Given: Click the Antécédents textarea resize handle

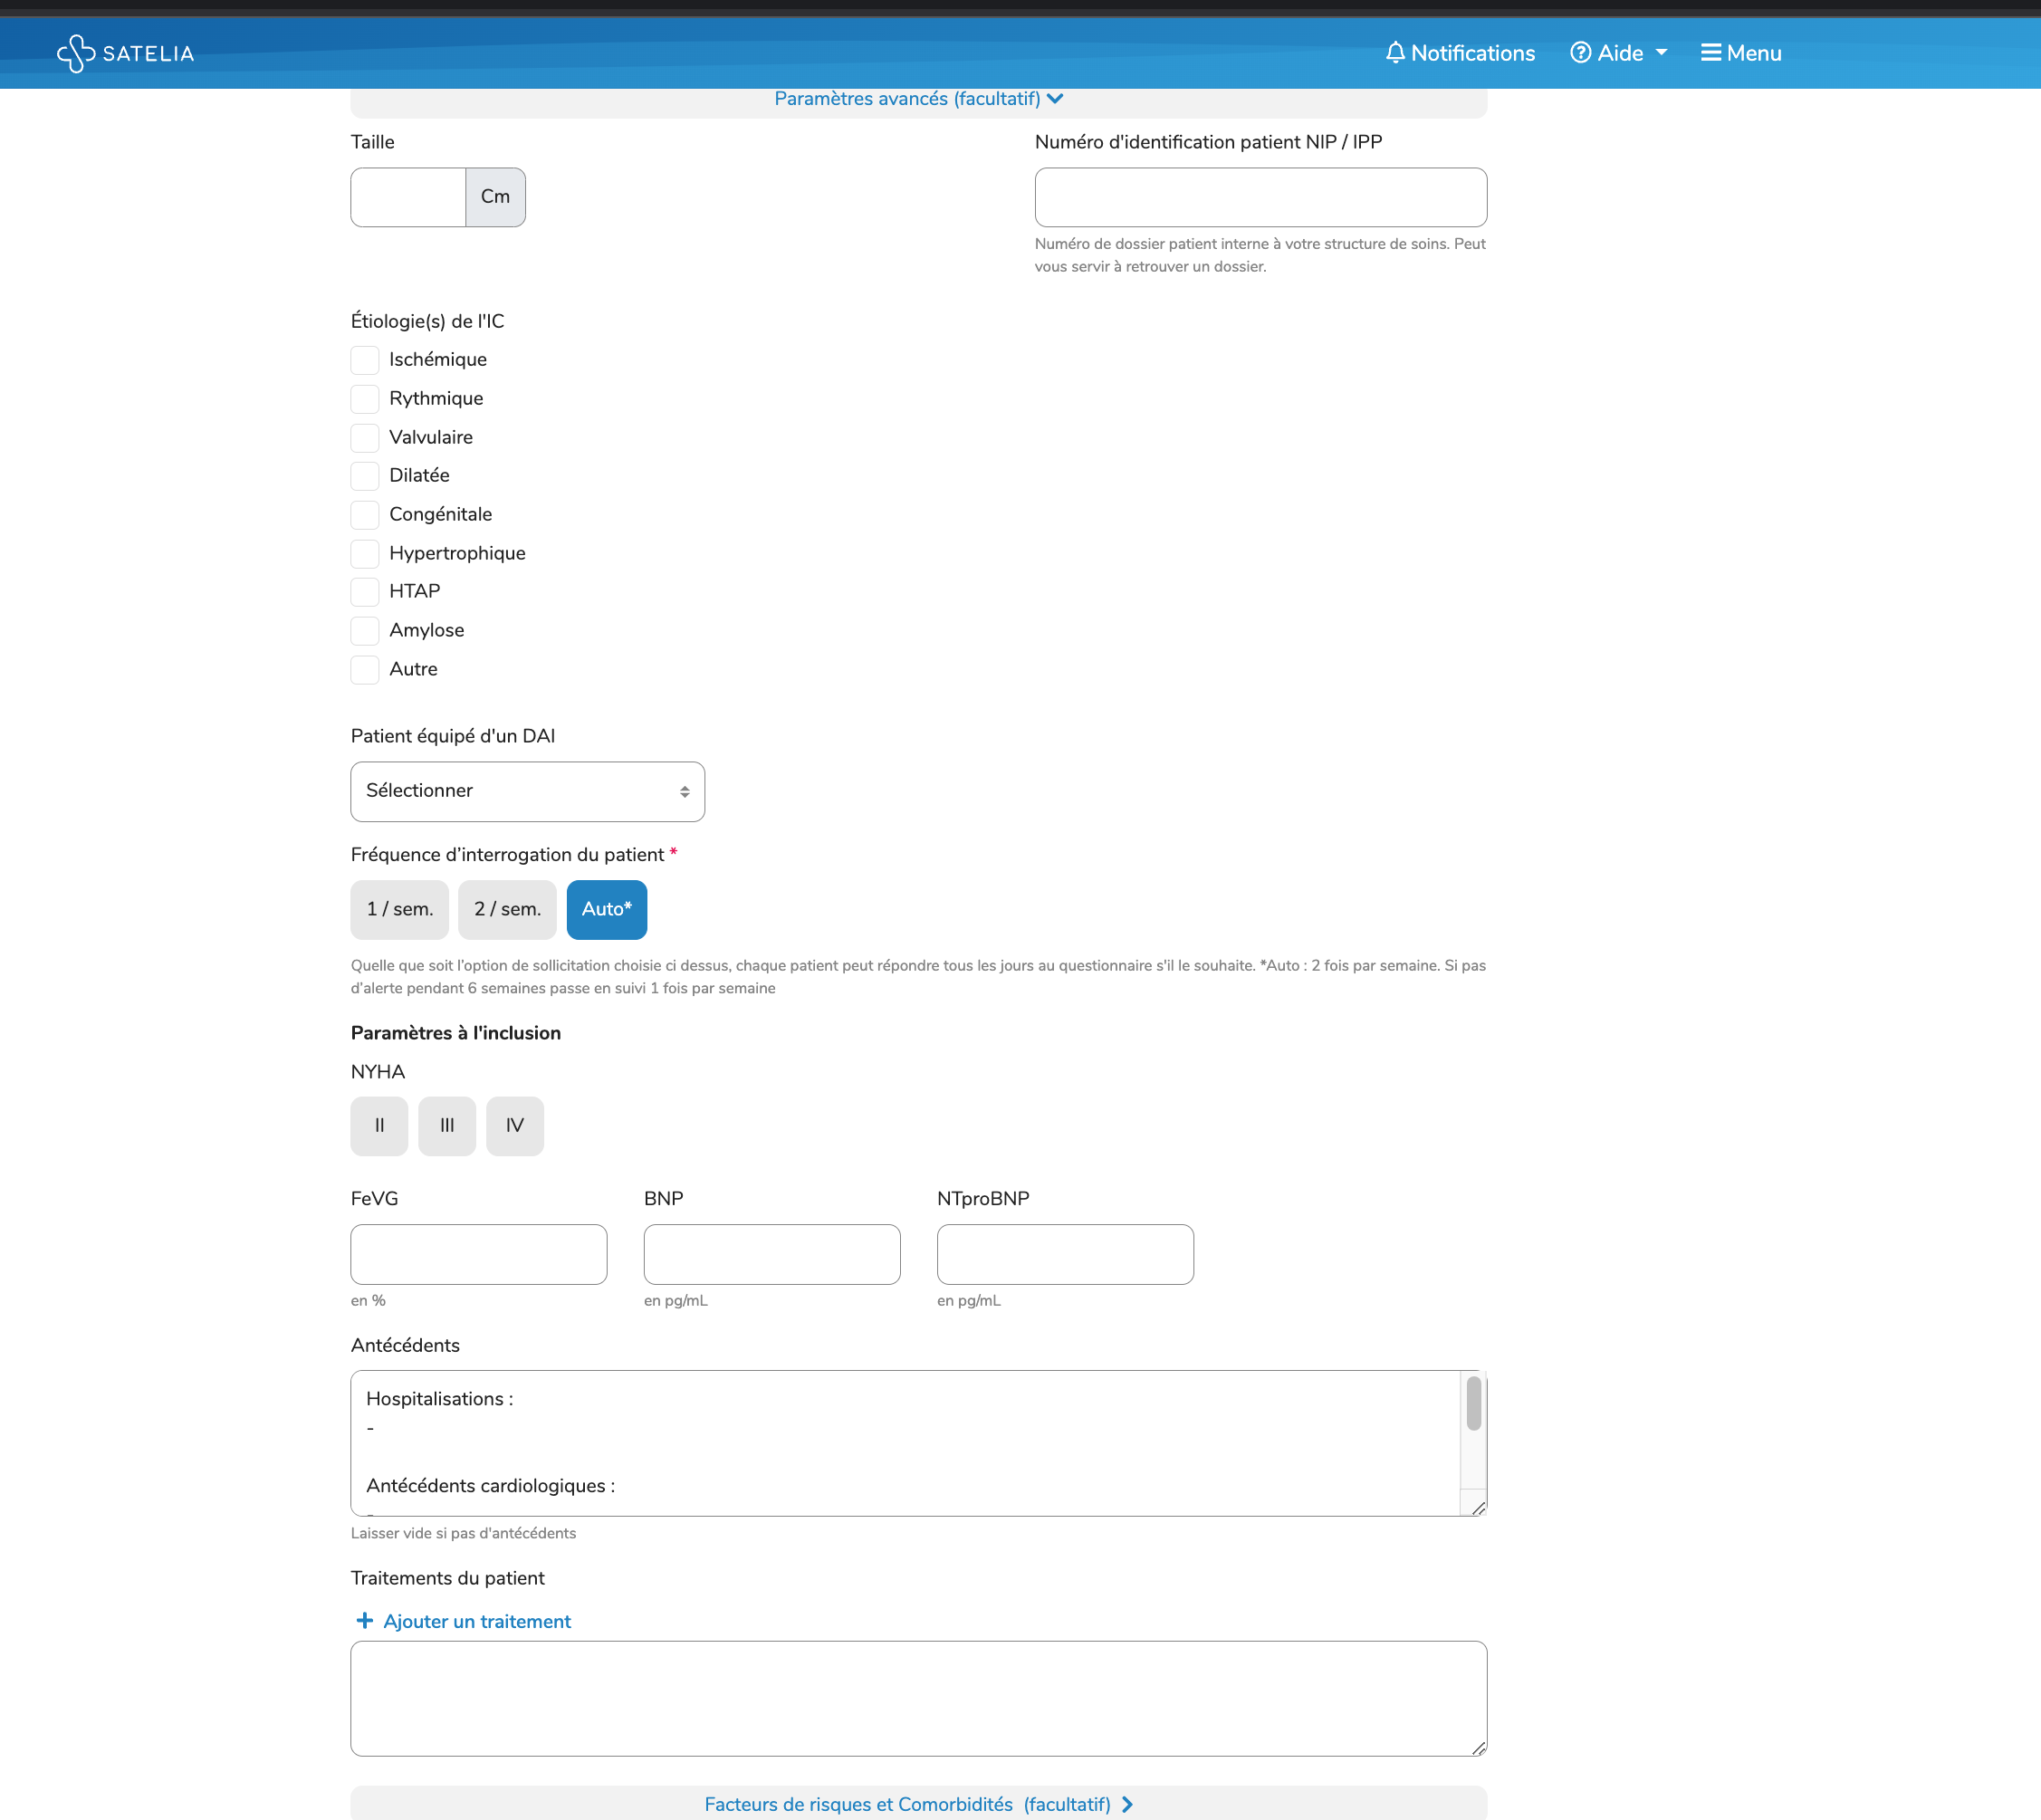Looking at the screenshot, I should [x=1478, y=1508].
